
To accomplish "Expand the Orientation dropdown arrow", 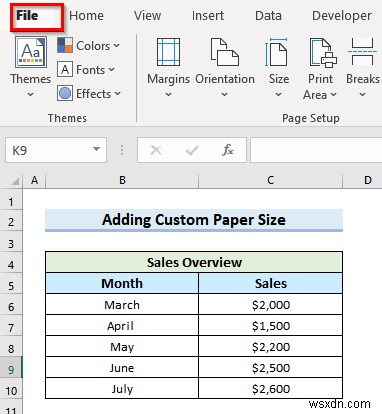I will click(x=225, y=95).
